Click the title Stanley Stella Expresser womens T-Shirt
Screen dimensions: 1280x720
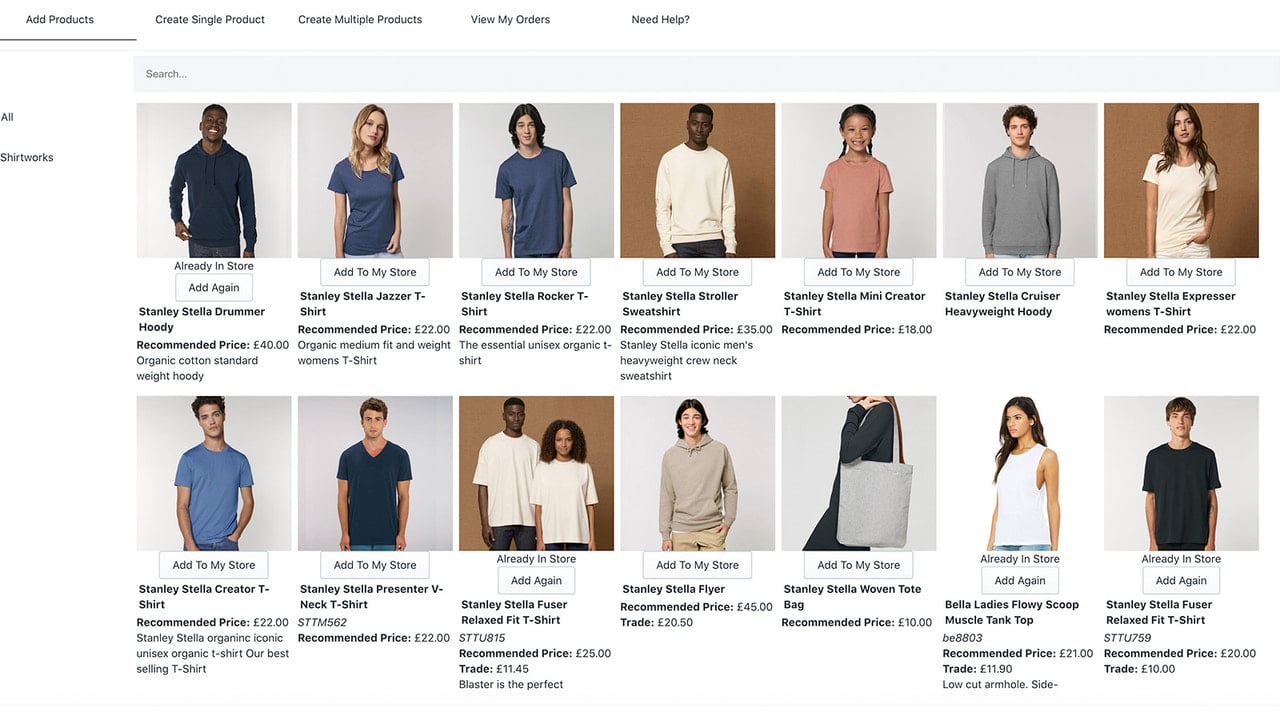pos(1171,304)
